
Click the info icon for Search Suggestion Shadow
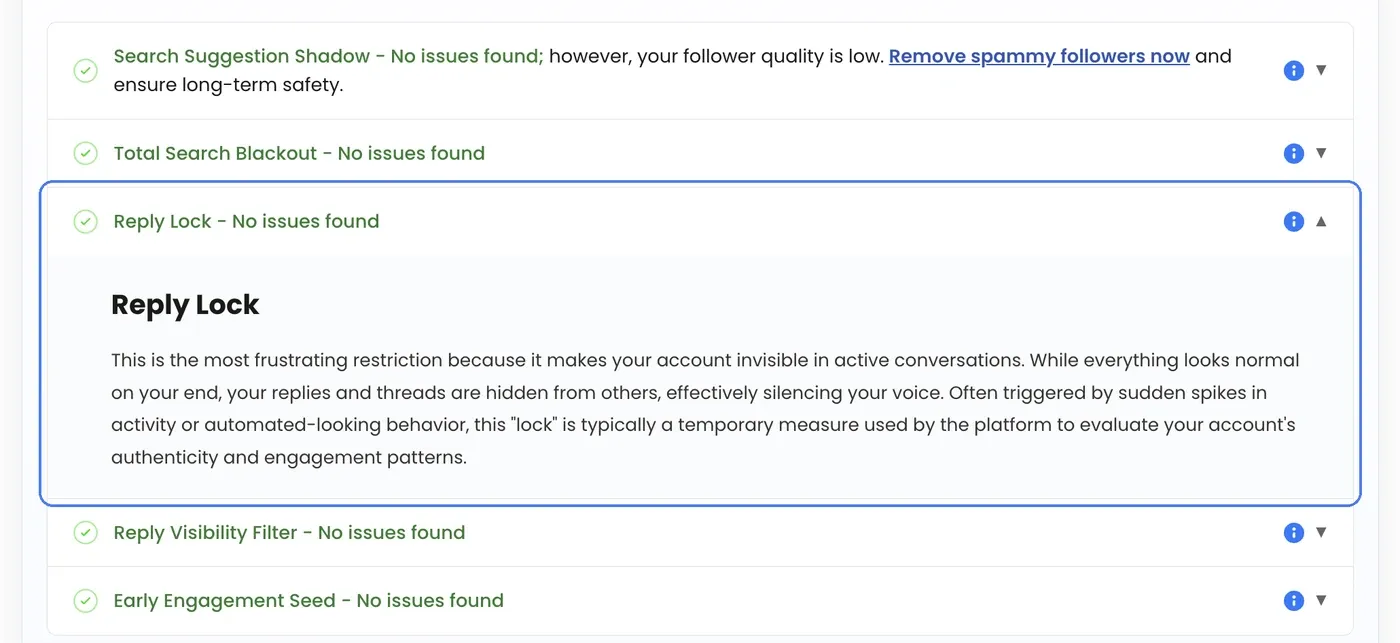pyautogui.click(x=1293, y=71)
